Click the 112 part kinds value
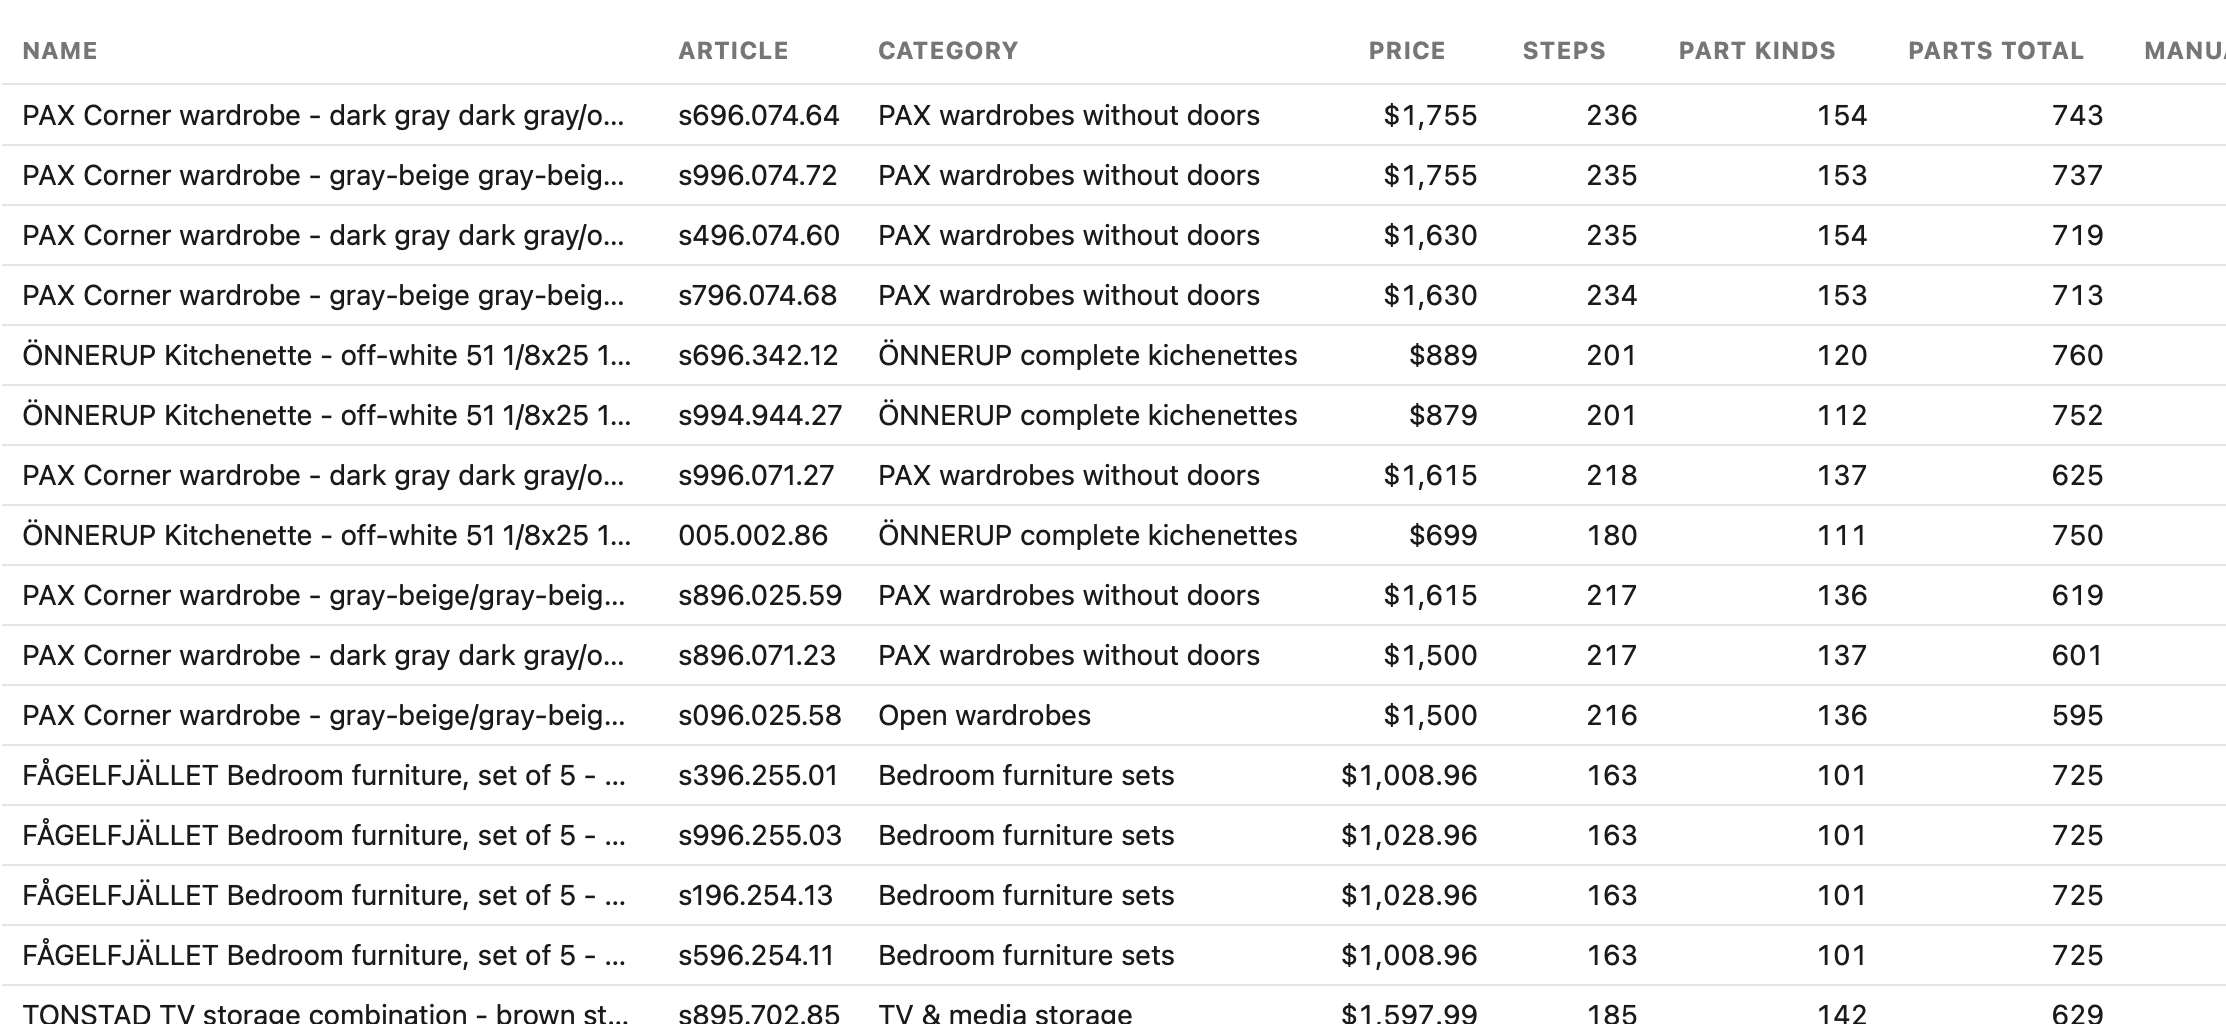 pyautogui.click(x=1842, y=416)
